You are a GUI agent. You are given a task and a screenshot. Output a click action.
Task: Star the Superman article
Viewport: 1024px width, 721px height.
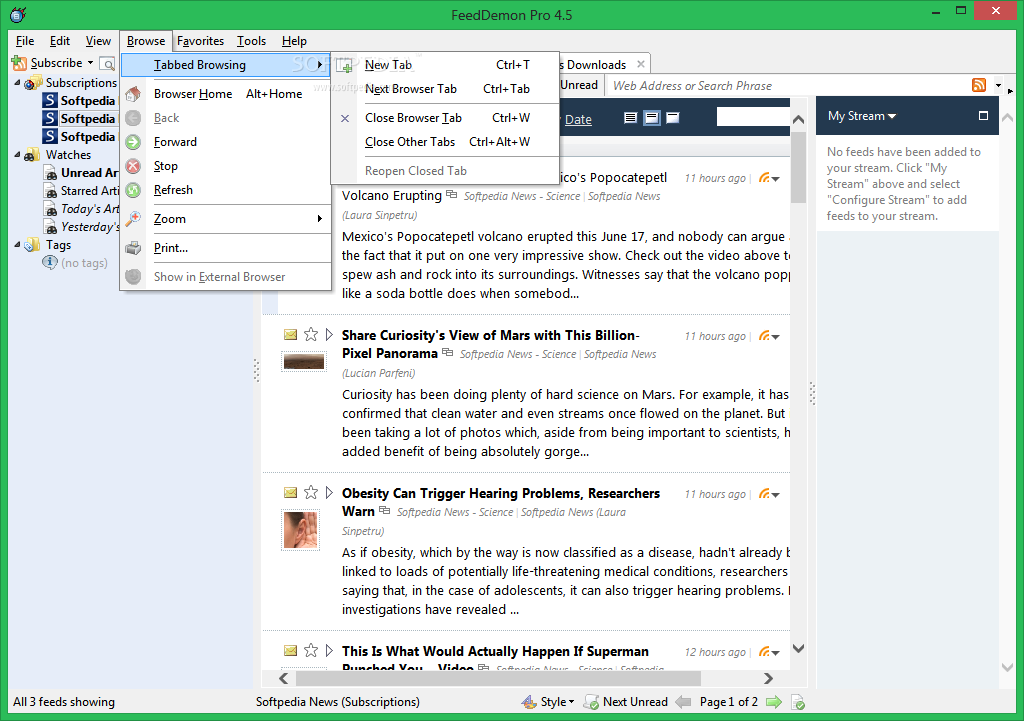coord(311,650)
